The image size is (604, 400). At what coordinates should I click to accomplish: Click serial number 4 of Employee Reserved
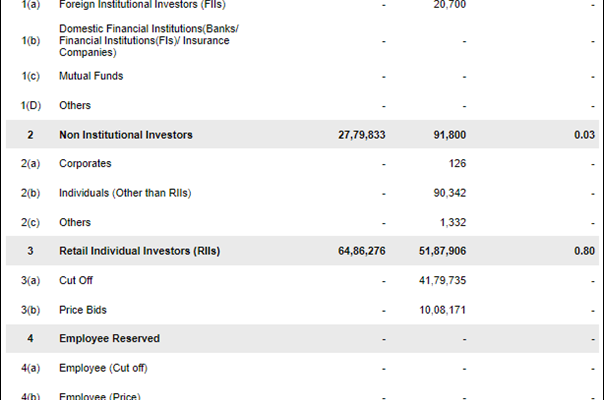click(30, 338)
